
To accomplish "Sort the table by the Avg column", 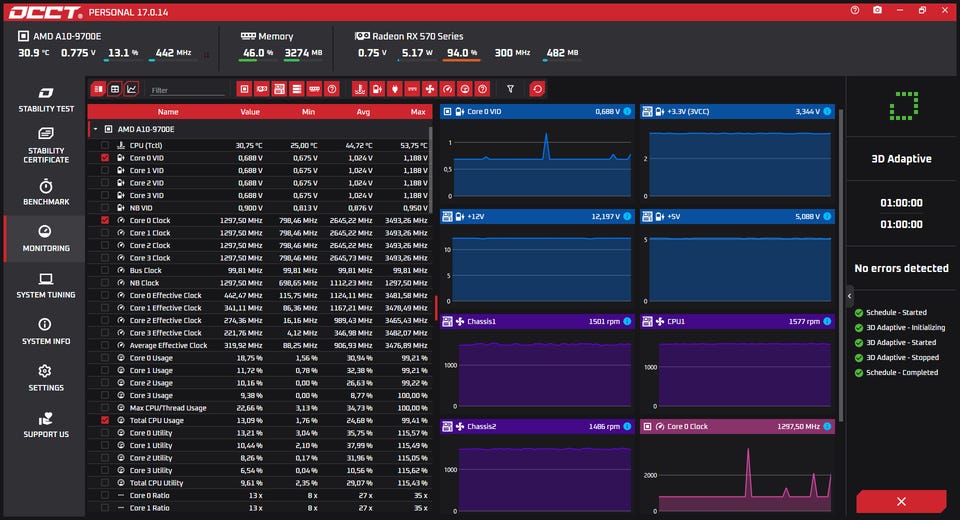I will click(363, 112).
